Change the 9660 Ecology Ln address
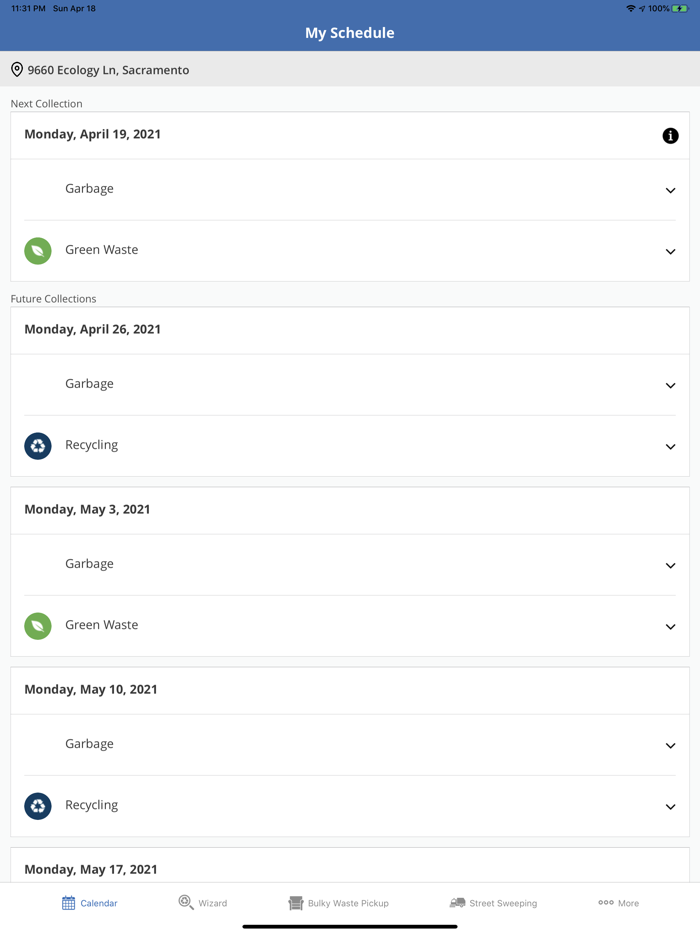This screenshot has width=700, height=934. (x=108, y=70)
